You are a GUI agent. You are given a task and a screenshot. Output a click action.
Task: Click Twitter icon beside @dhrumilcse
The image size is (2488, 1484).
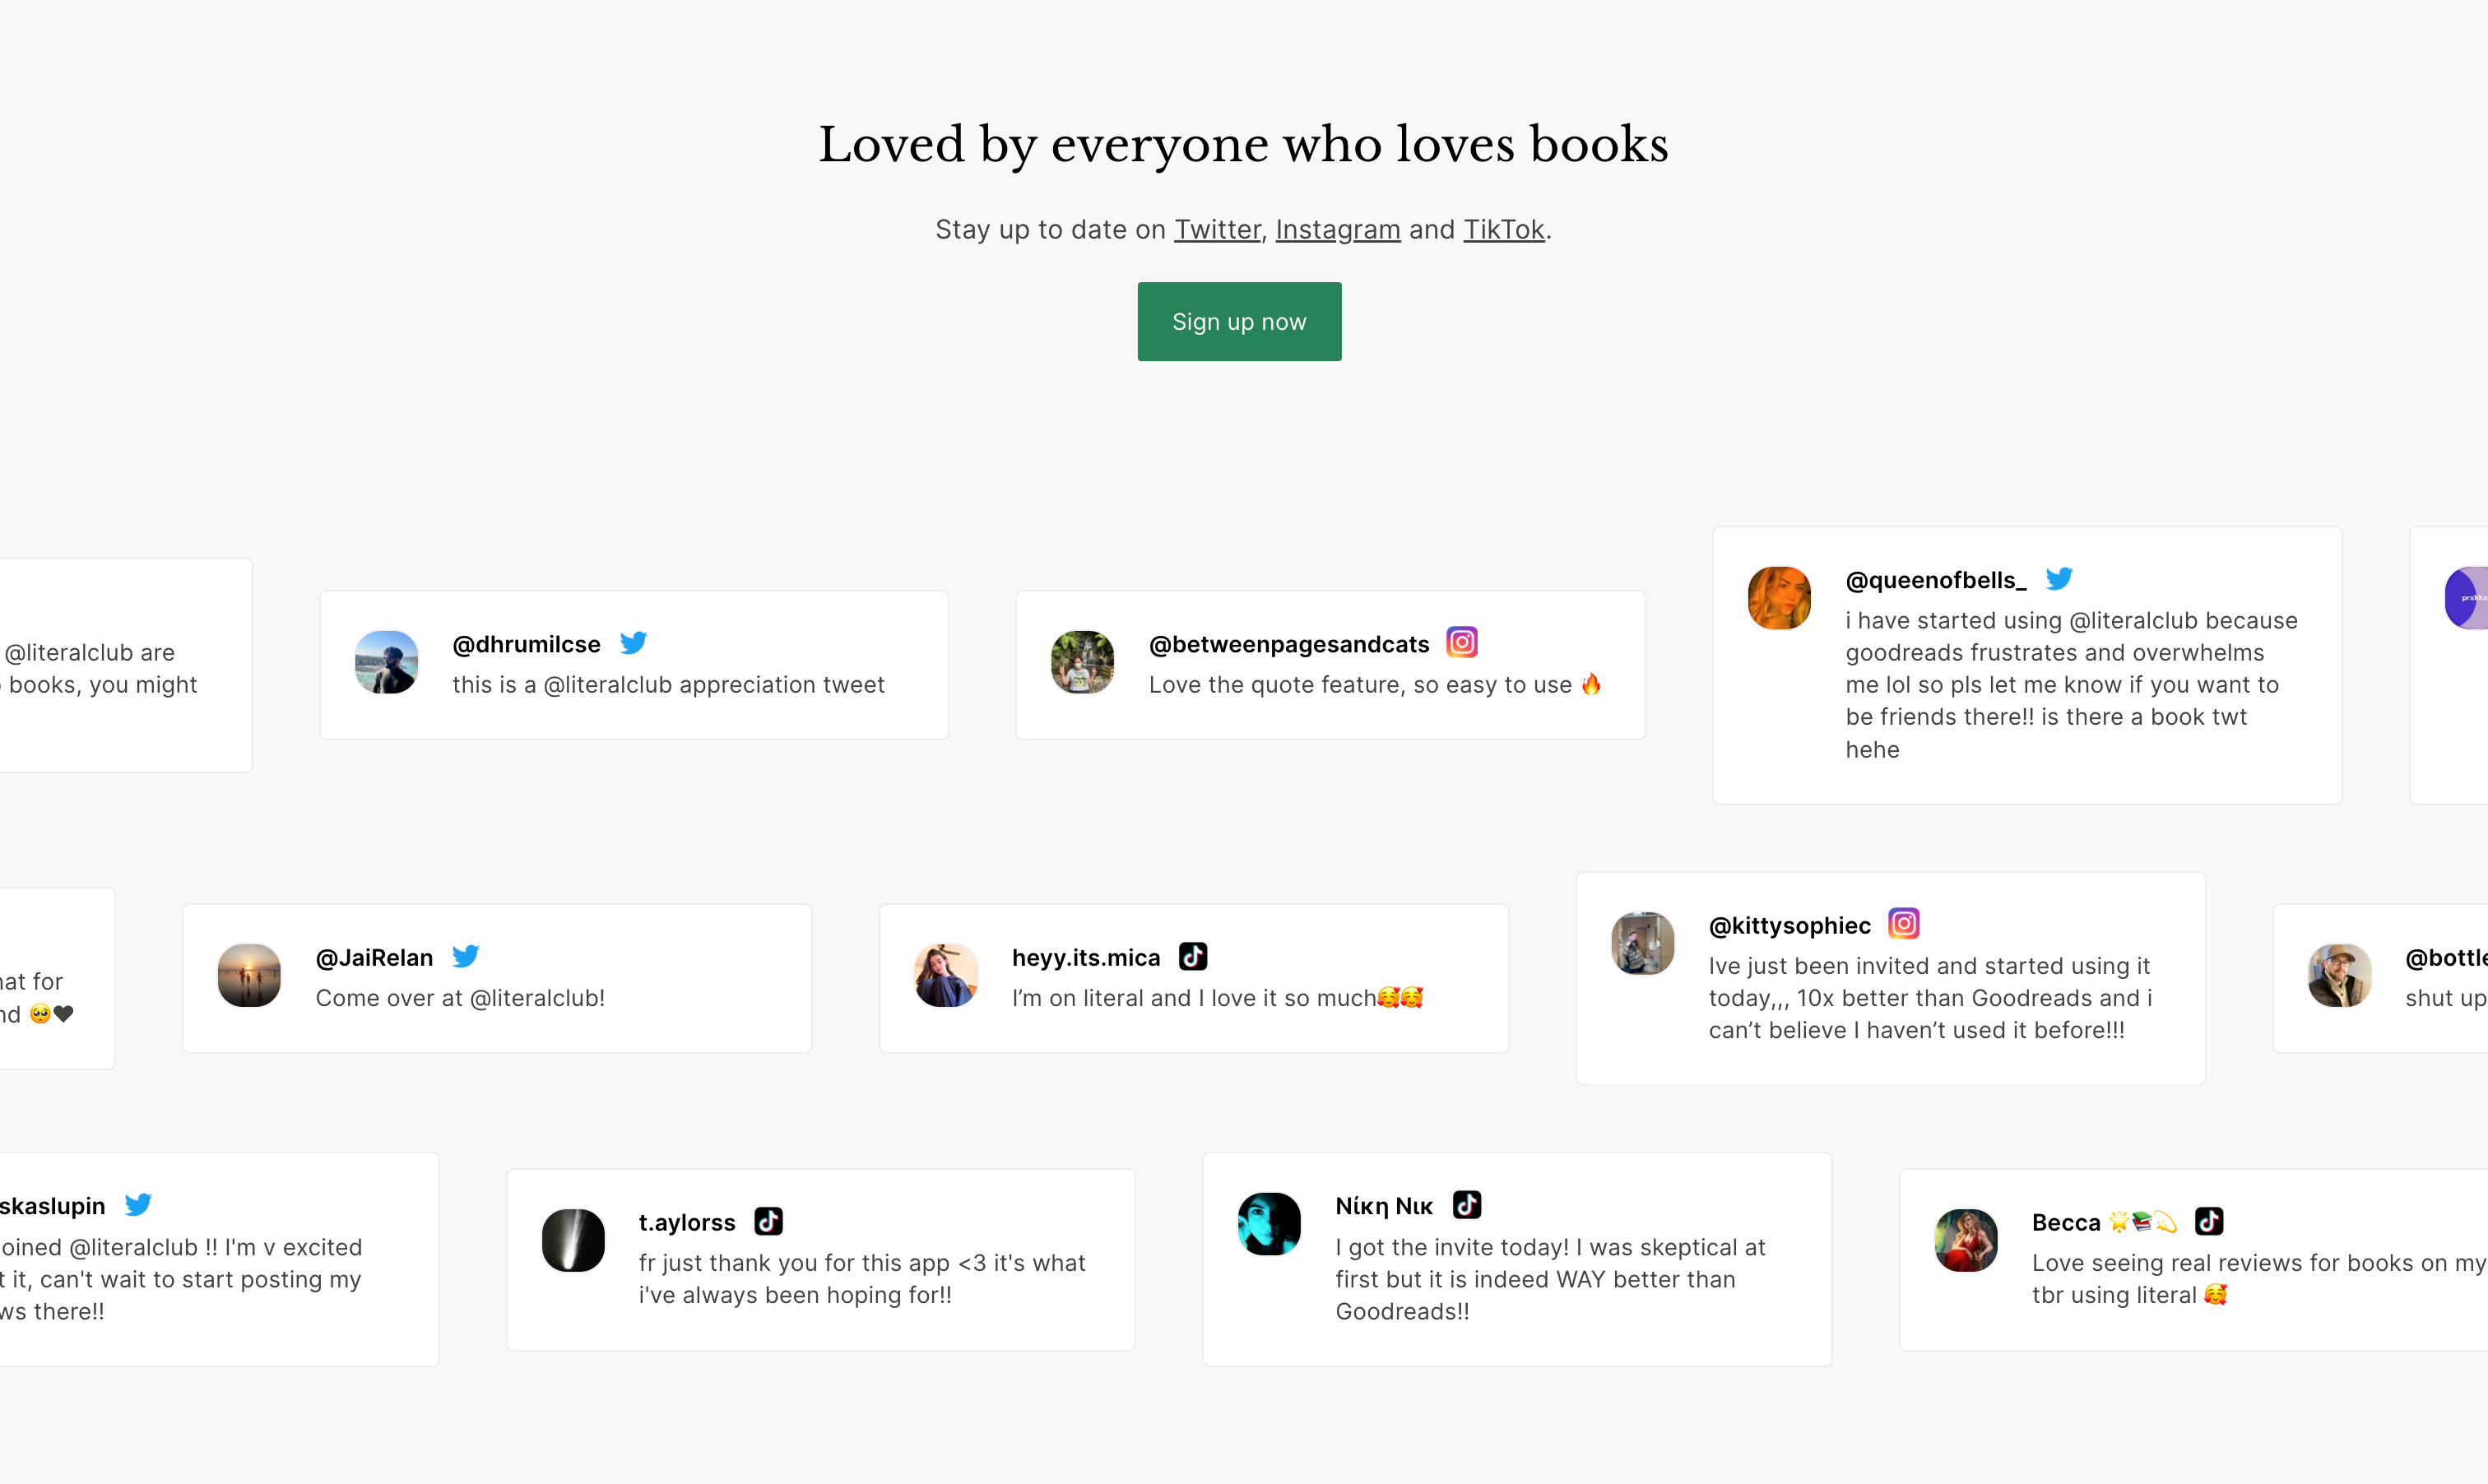[633, 643]
